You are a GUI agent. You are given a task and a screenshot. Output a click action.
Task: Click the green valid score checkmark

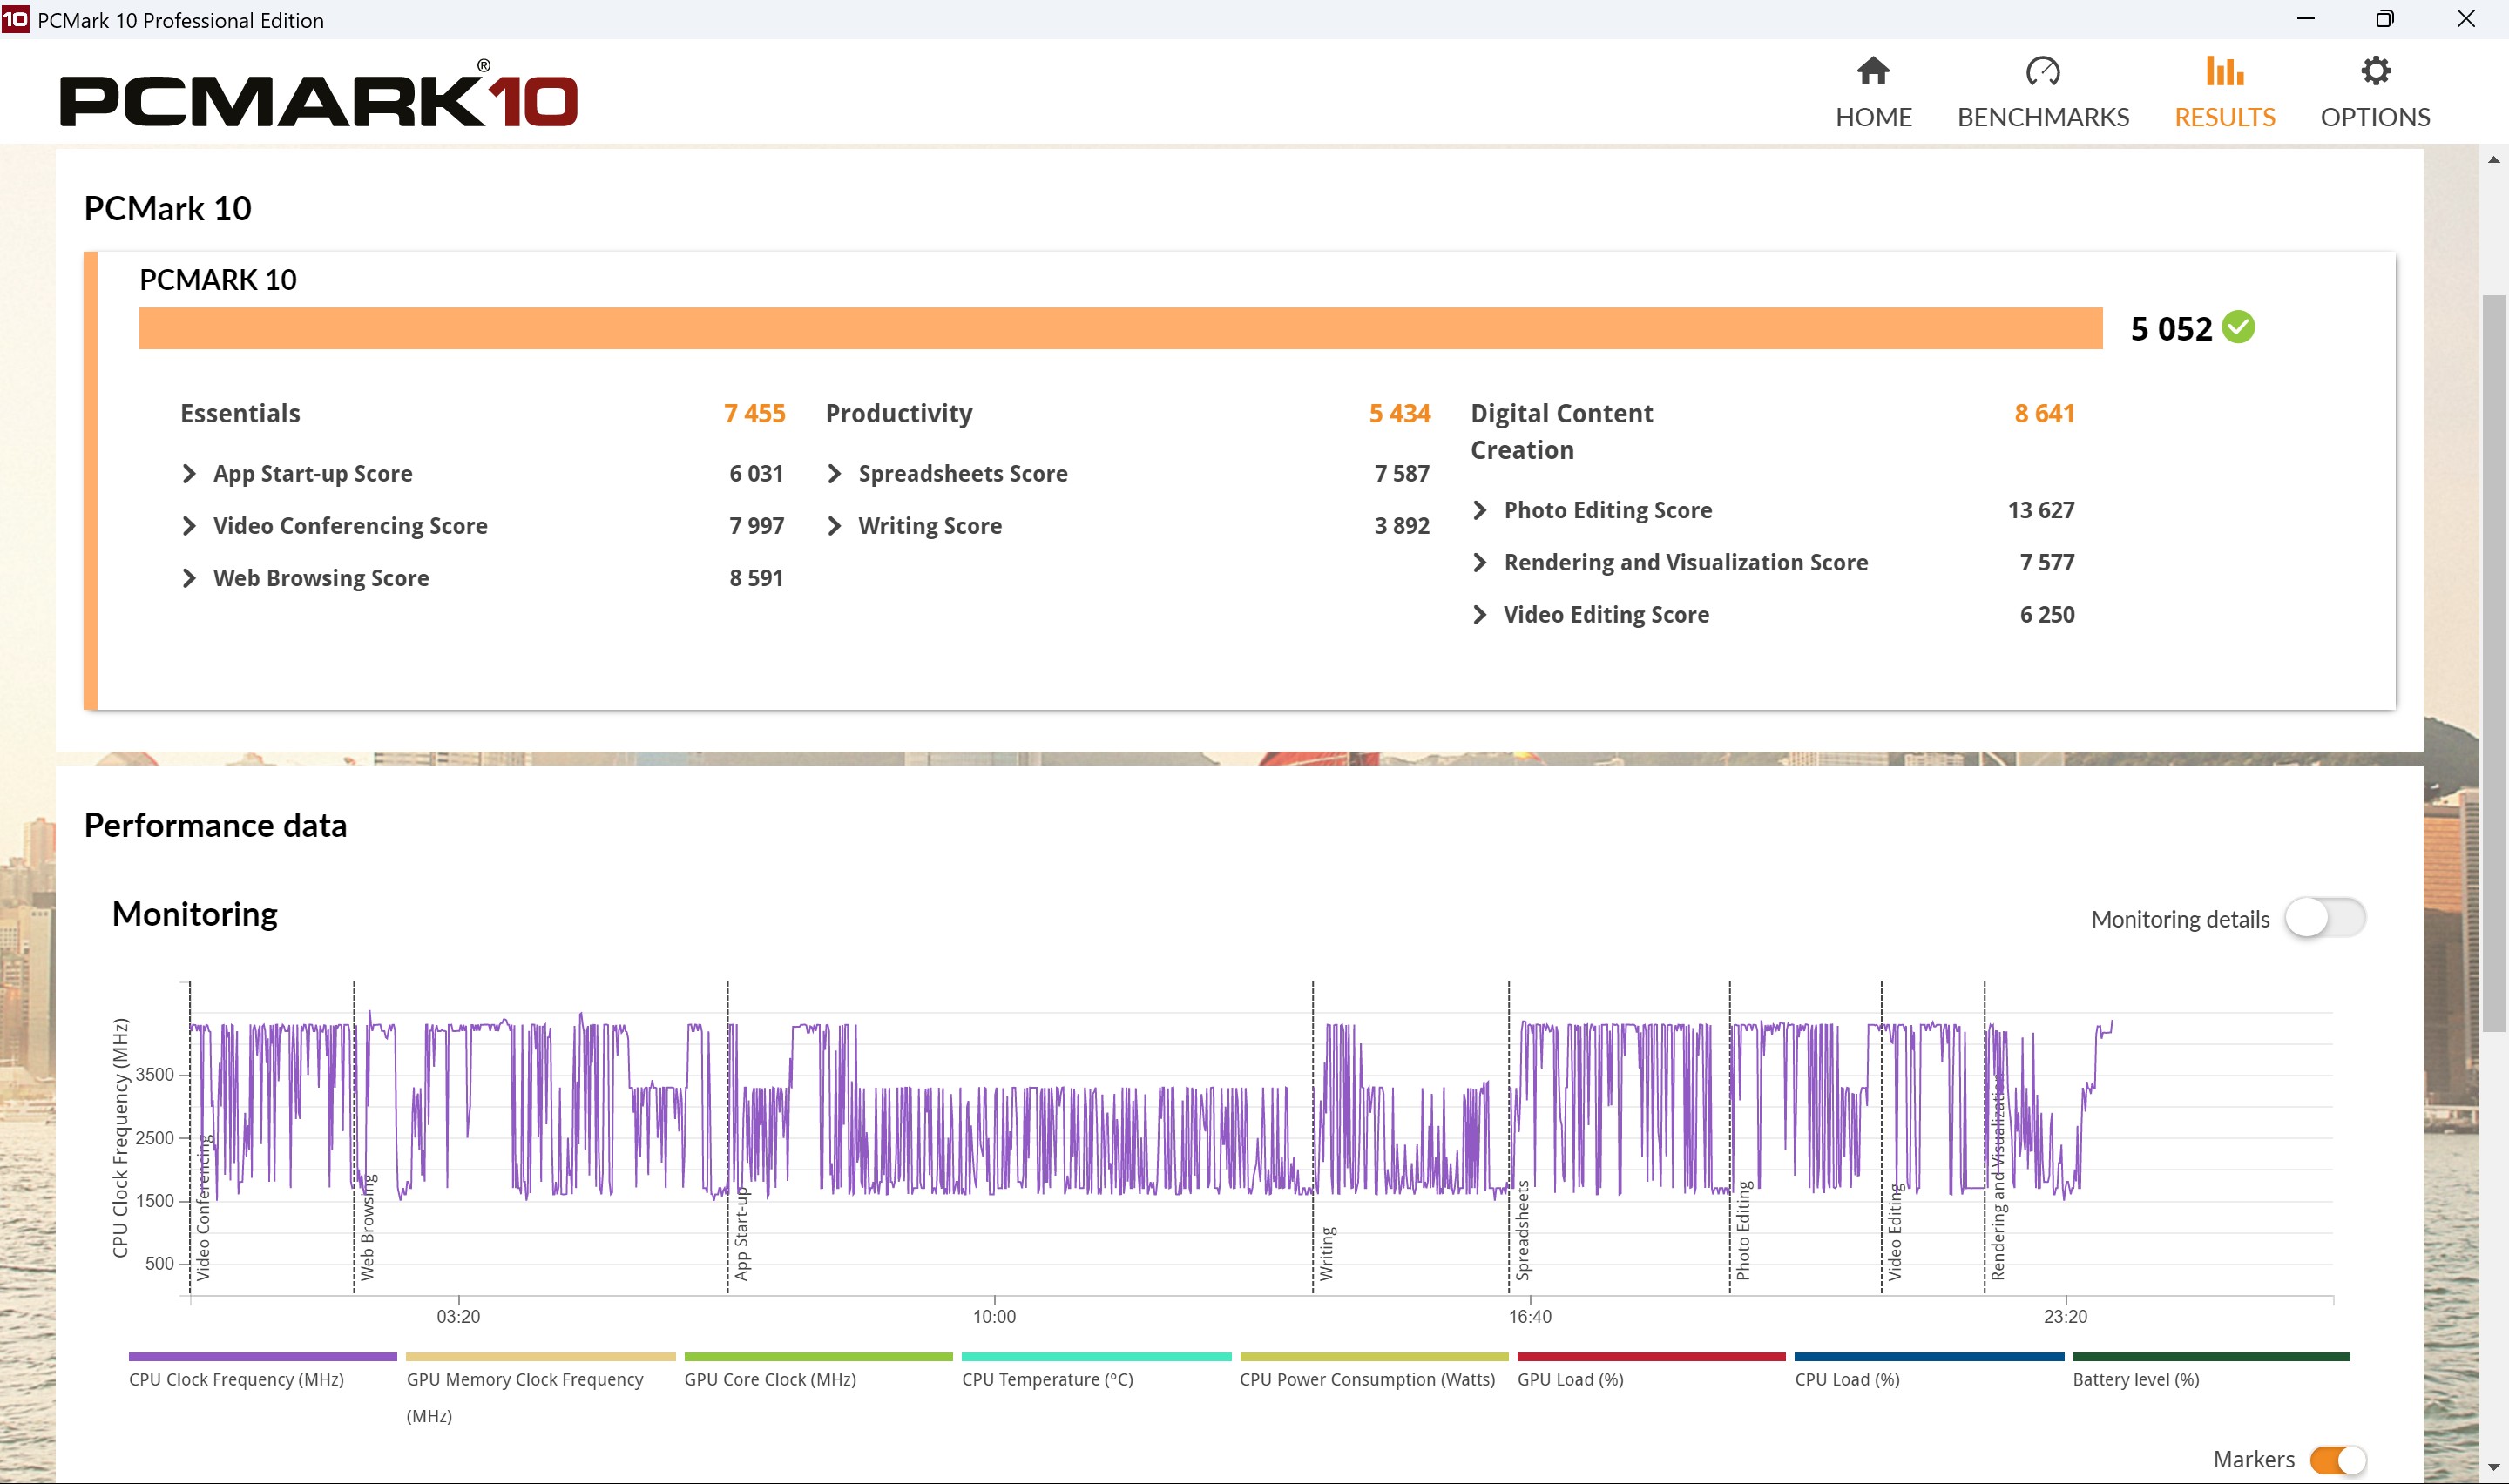click(2237, 328)
